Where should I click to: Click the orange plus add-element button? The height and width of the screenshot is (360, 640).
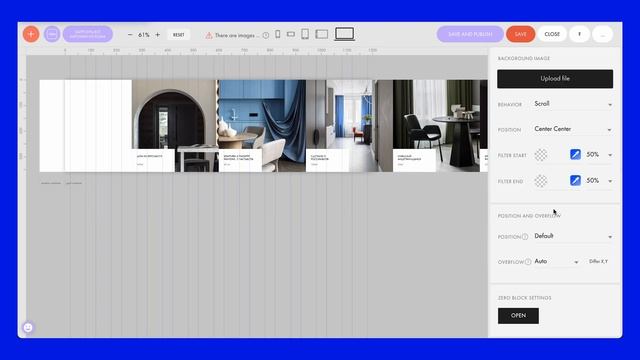[31, 34]
